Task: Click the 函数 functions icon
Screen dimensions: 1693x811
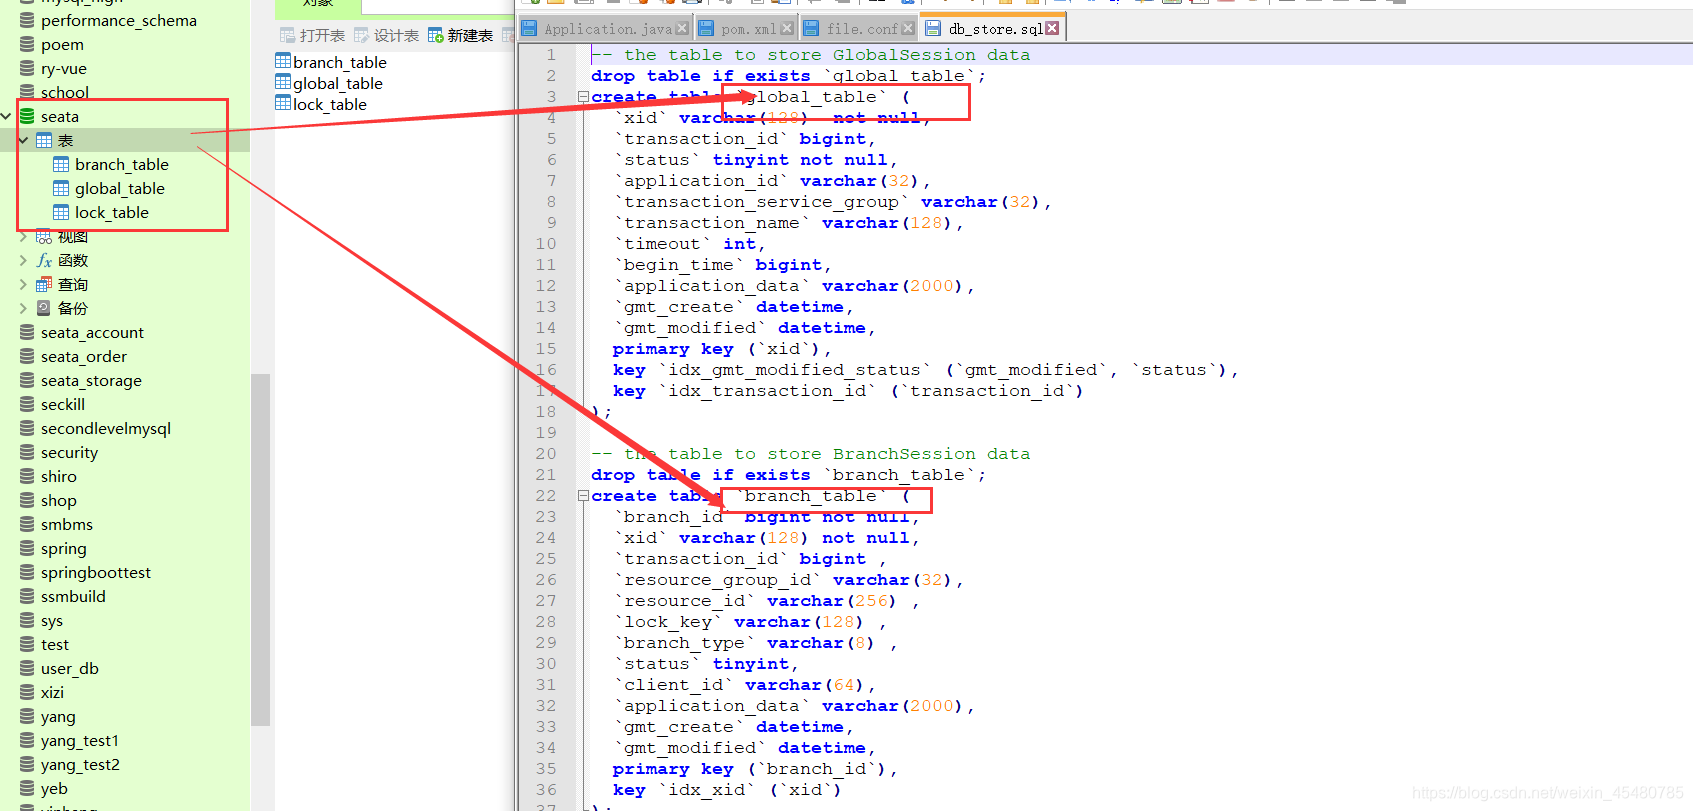Action: point(44,261)
